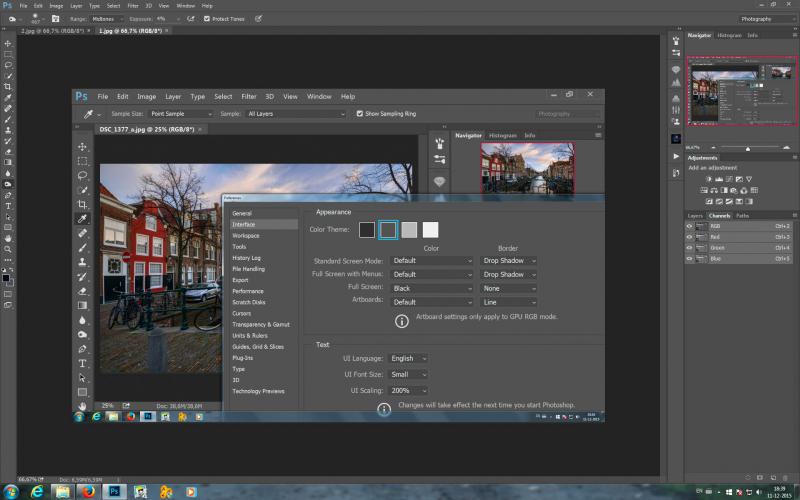Image resolution: width=800 pixels, height=500 pixels.
Task: Open the outer Window menu
Action: tap(186, 6)
